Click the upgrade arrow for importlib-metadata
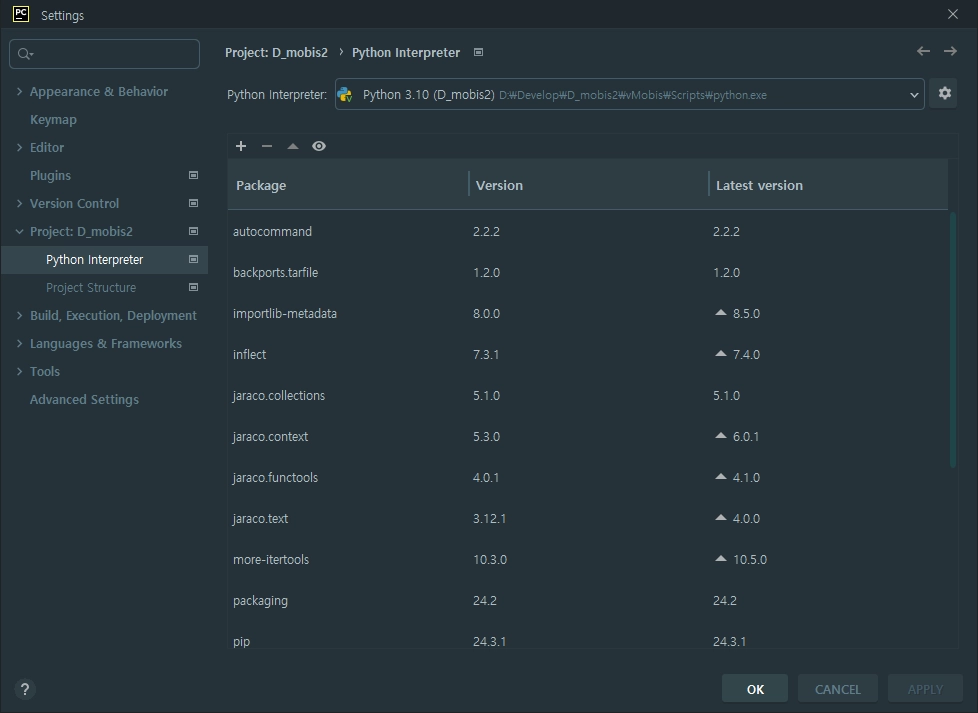This screenshot has height=713, width=978. pos(720,313)
